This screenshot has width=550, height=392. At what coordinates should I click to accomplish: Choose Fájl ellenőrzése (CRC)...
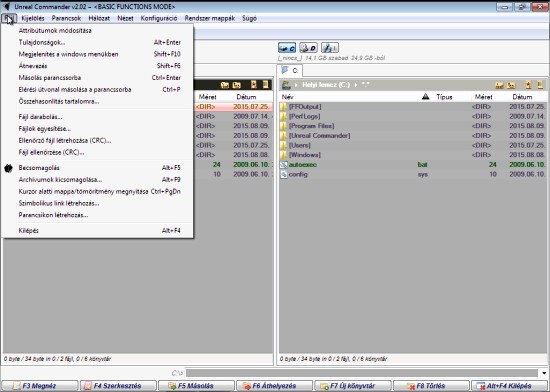[x=98, y=152]
